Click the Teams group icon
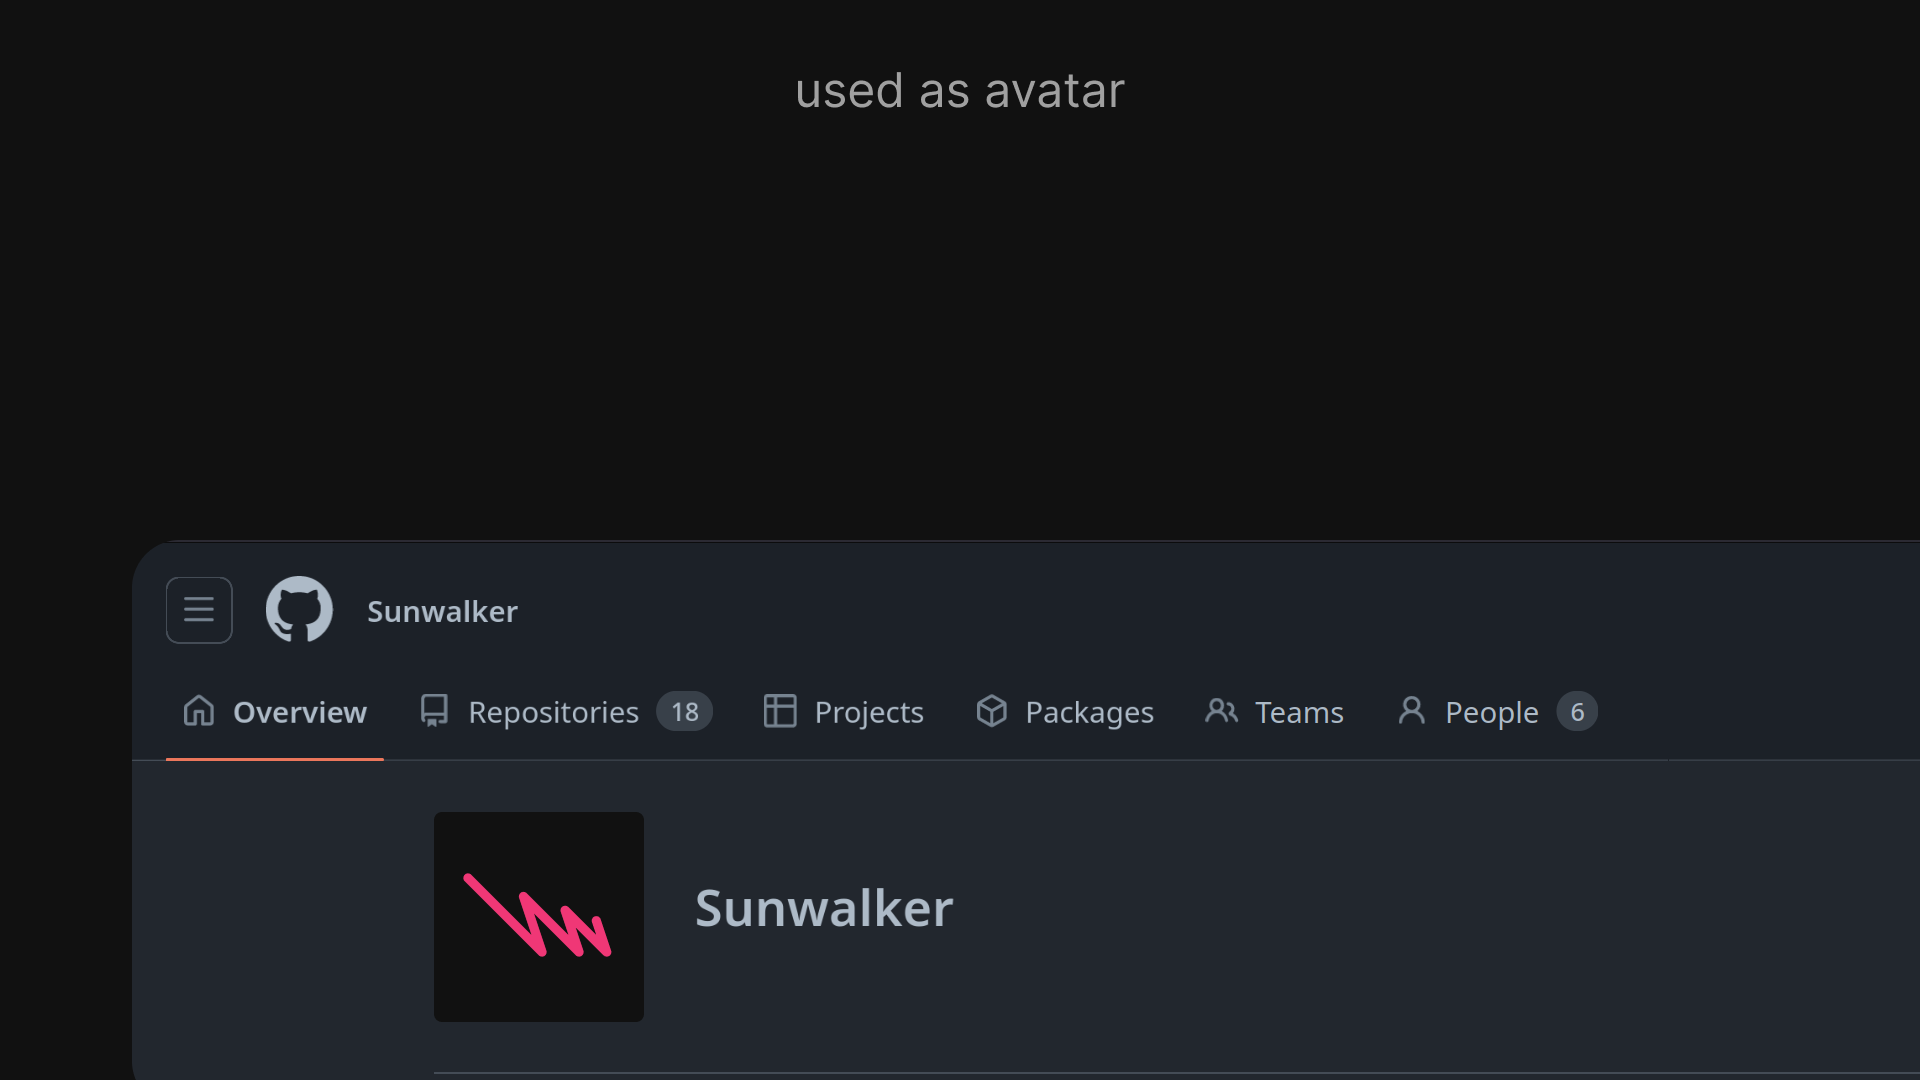Screen dimensions: 1920x1080 click(x=1221, y=711)
